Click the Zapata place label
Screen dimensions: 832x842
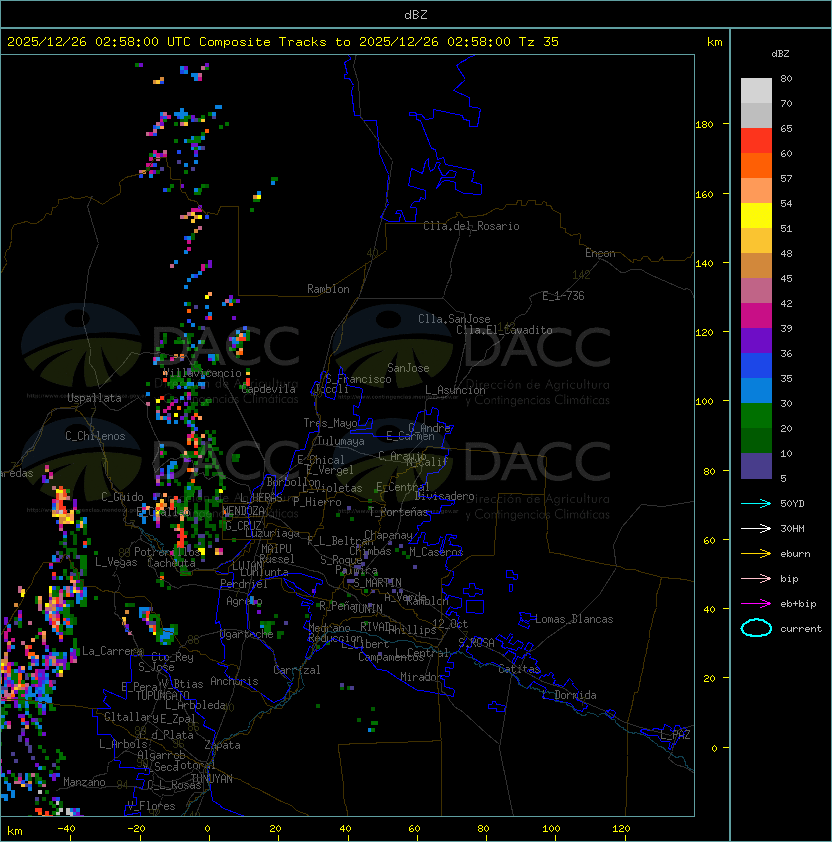[x=222, y=745]
